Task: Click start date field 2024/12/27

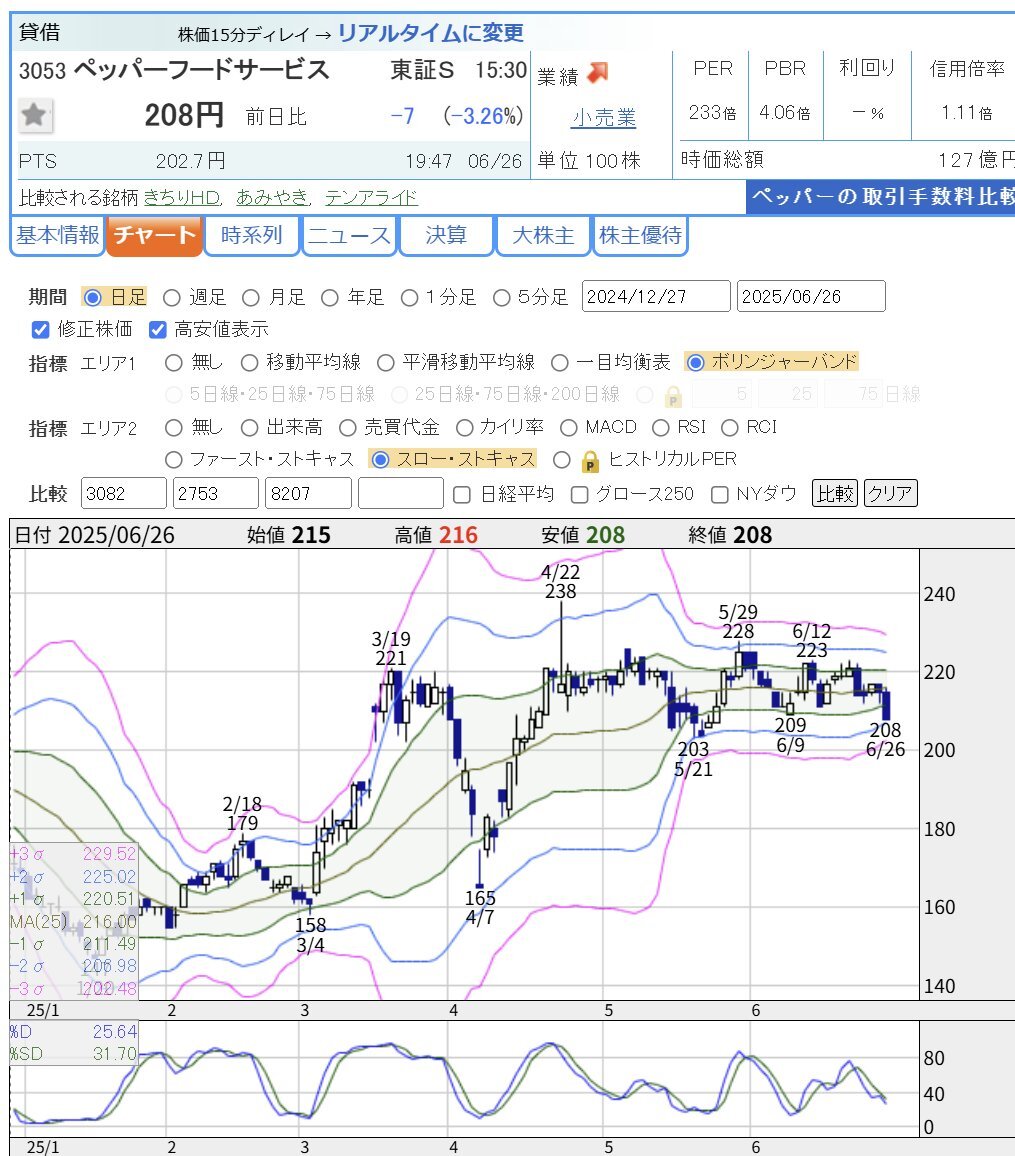Action: click(x=656, y=296)
